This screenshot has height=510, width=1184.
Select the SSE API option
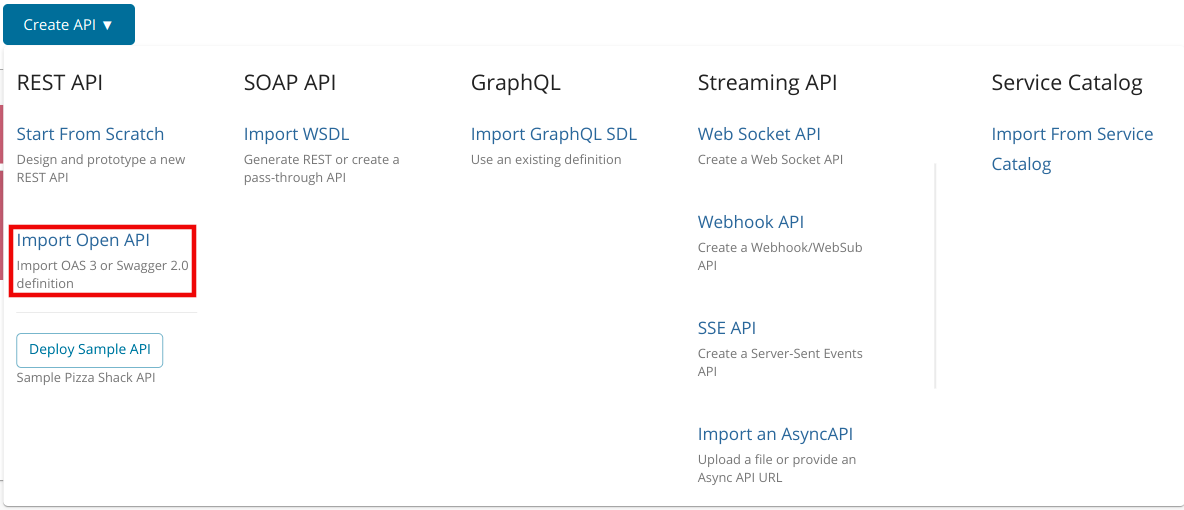point(726,328)
